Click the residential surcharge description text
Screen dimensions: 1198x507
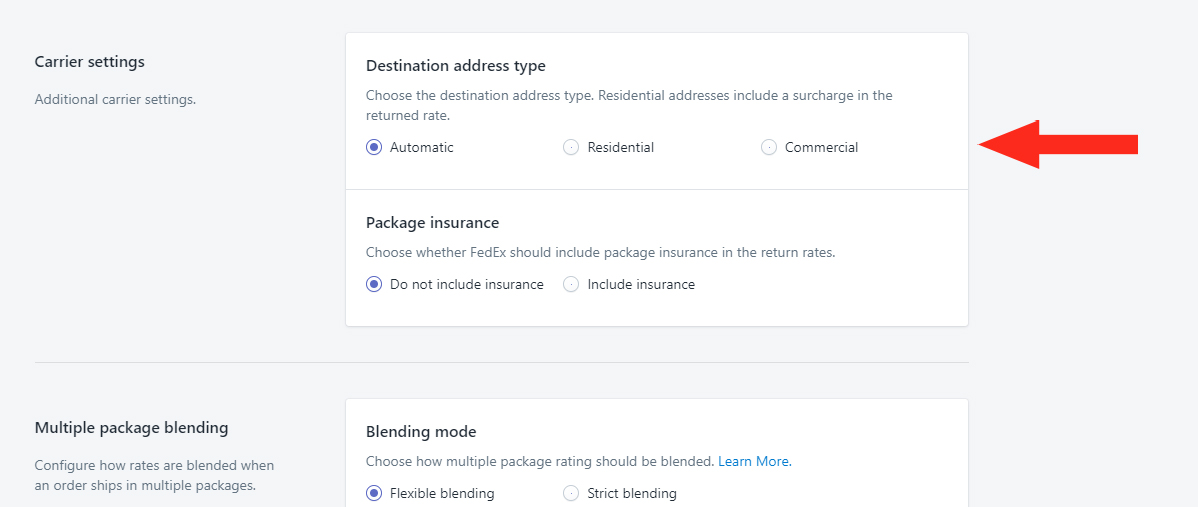pos(630,106)
